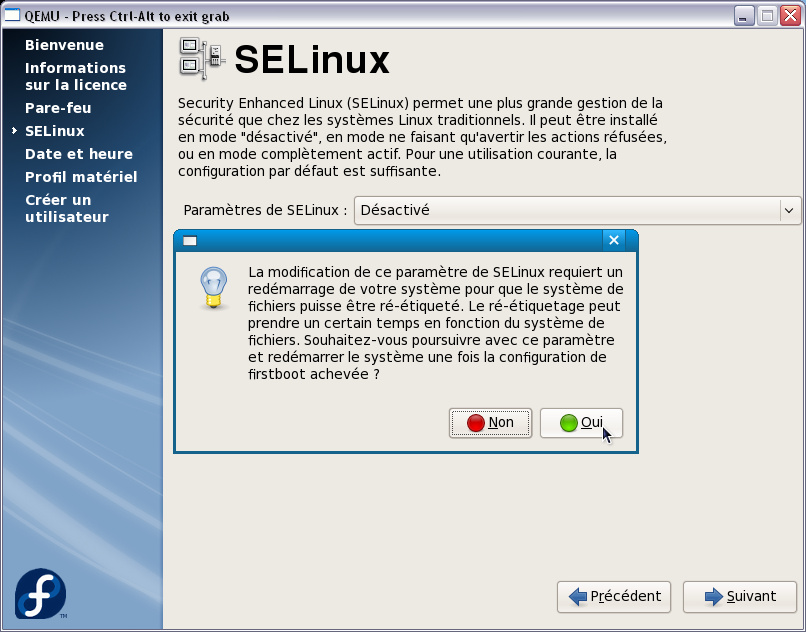Click the Fedora logo
The image size is (806, 632).
click(40, 593)
